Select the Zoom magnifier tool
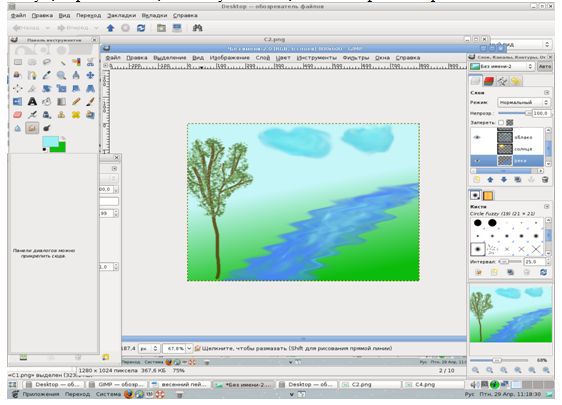Image resolution: width=562 pixels, height=405 pixels. pos(61,75)
